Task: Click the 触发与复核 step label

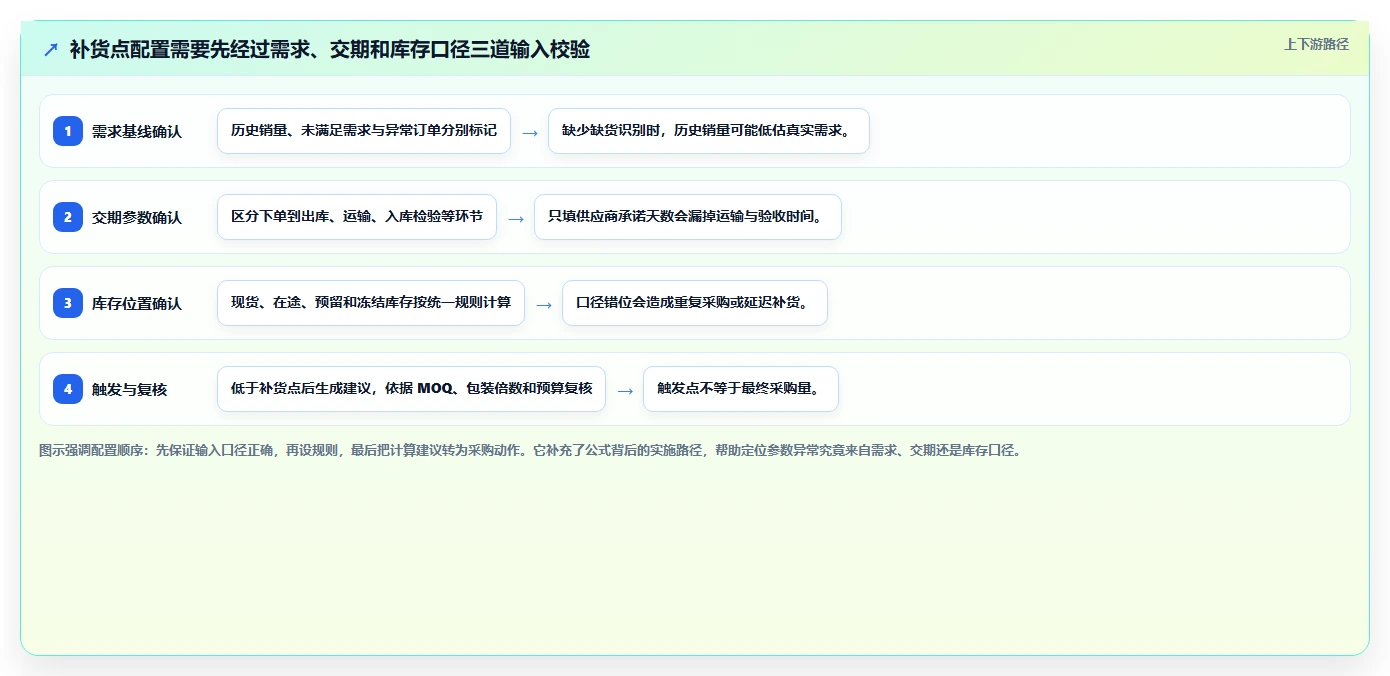Action: click(x=129, y=389)
